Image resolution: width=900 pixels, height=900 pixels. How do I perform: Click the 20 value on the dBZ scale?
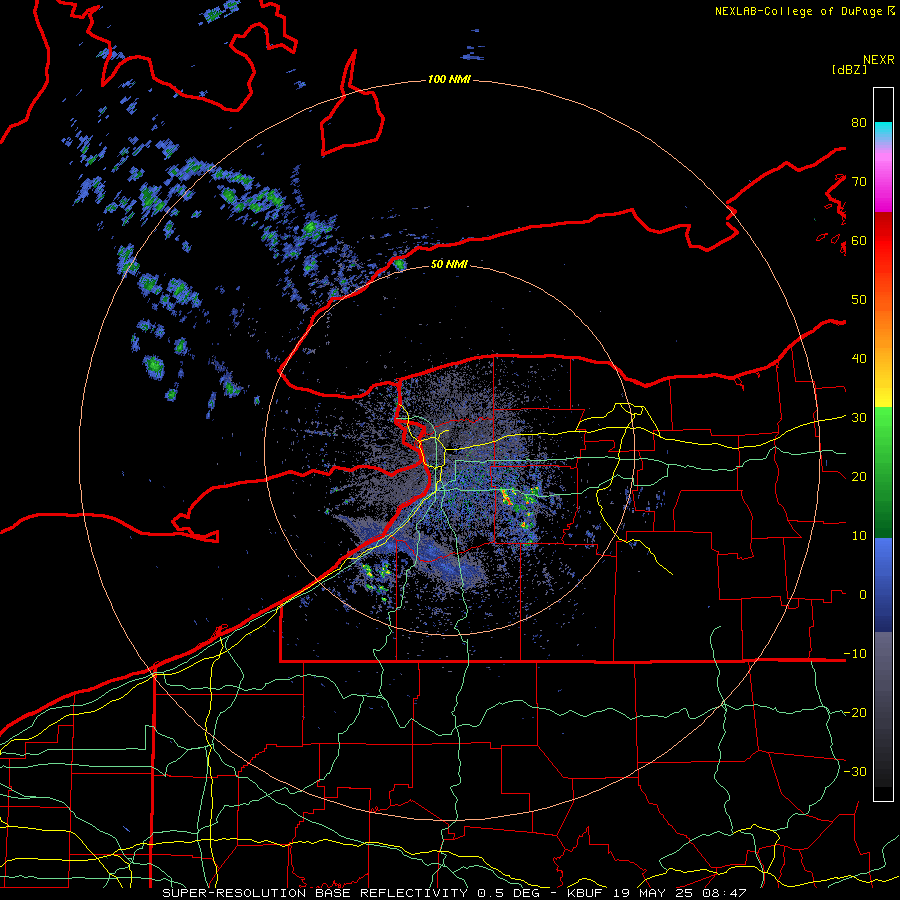tap(859, 477)
